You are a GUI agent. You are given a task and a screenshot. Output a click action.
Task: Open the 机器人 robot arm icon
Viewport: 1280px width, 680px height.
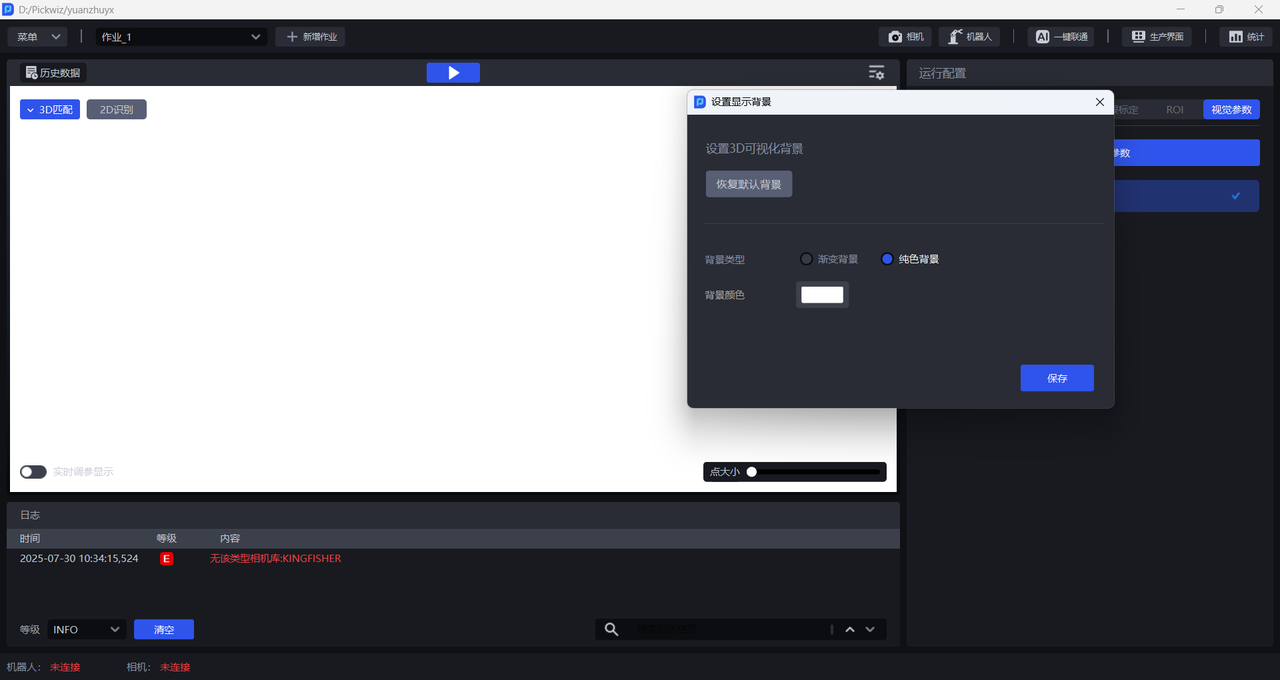[x=956, y=37]
